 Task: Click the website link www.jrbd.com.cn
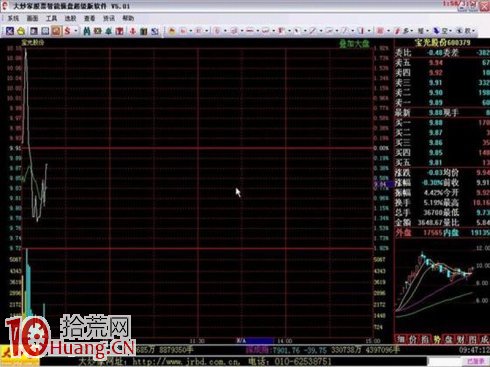pos(186,361)
